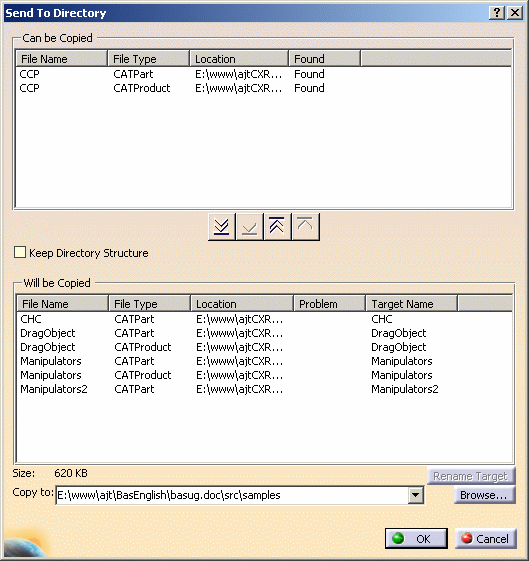
Task: Click the move selected file down arrow icon
Action: pyautogui.click(x=249, y=226)
